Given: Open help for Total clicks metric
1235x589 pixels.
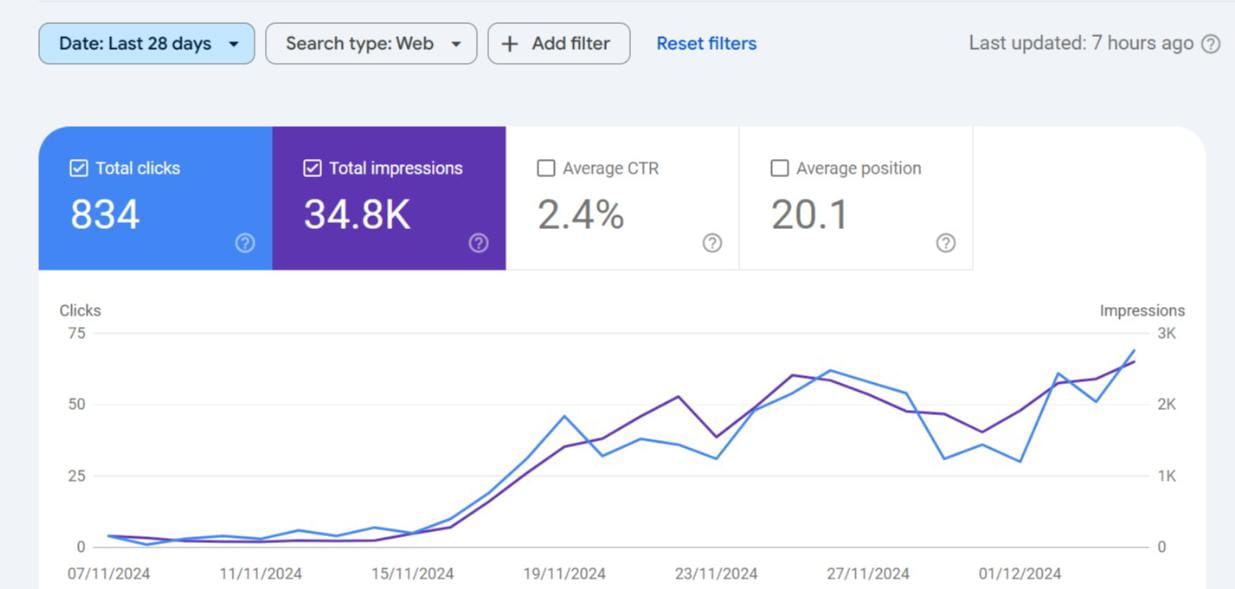Looking at the screenshot, I should [245, 243].
